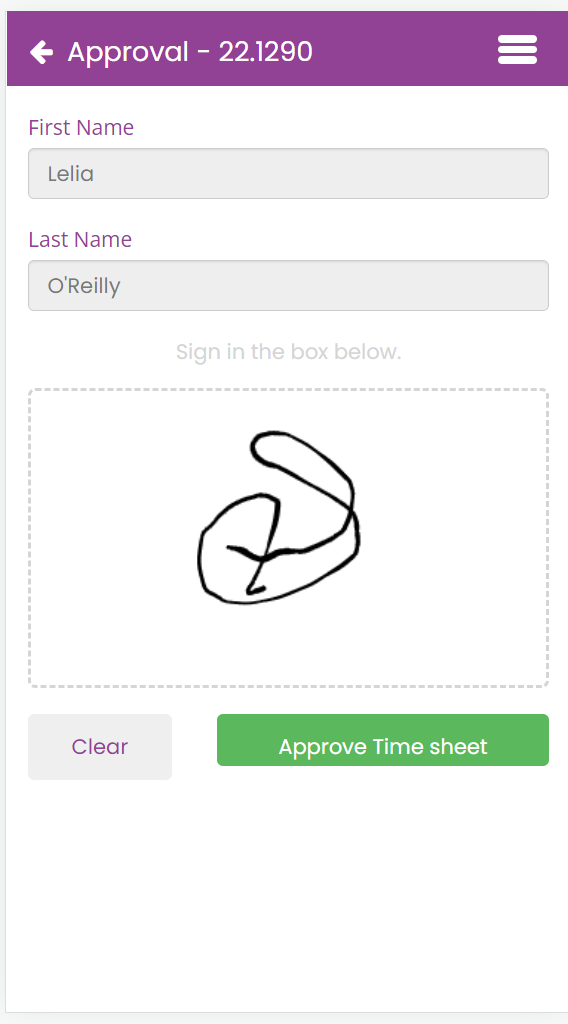Select the First Name field containing Lelia
This screenshot has height=1024, width=568.
(288, 174)
